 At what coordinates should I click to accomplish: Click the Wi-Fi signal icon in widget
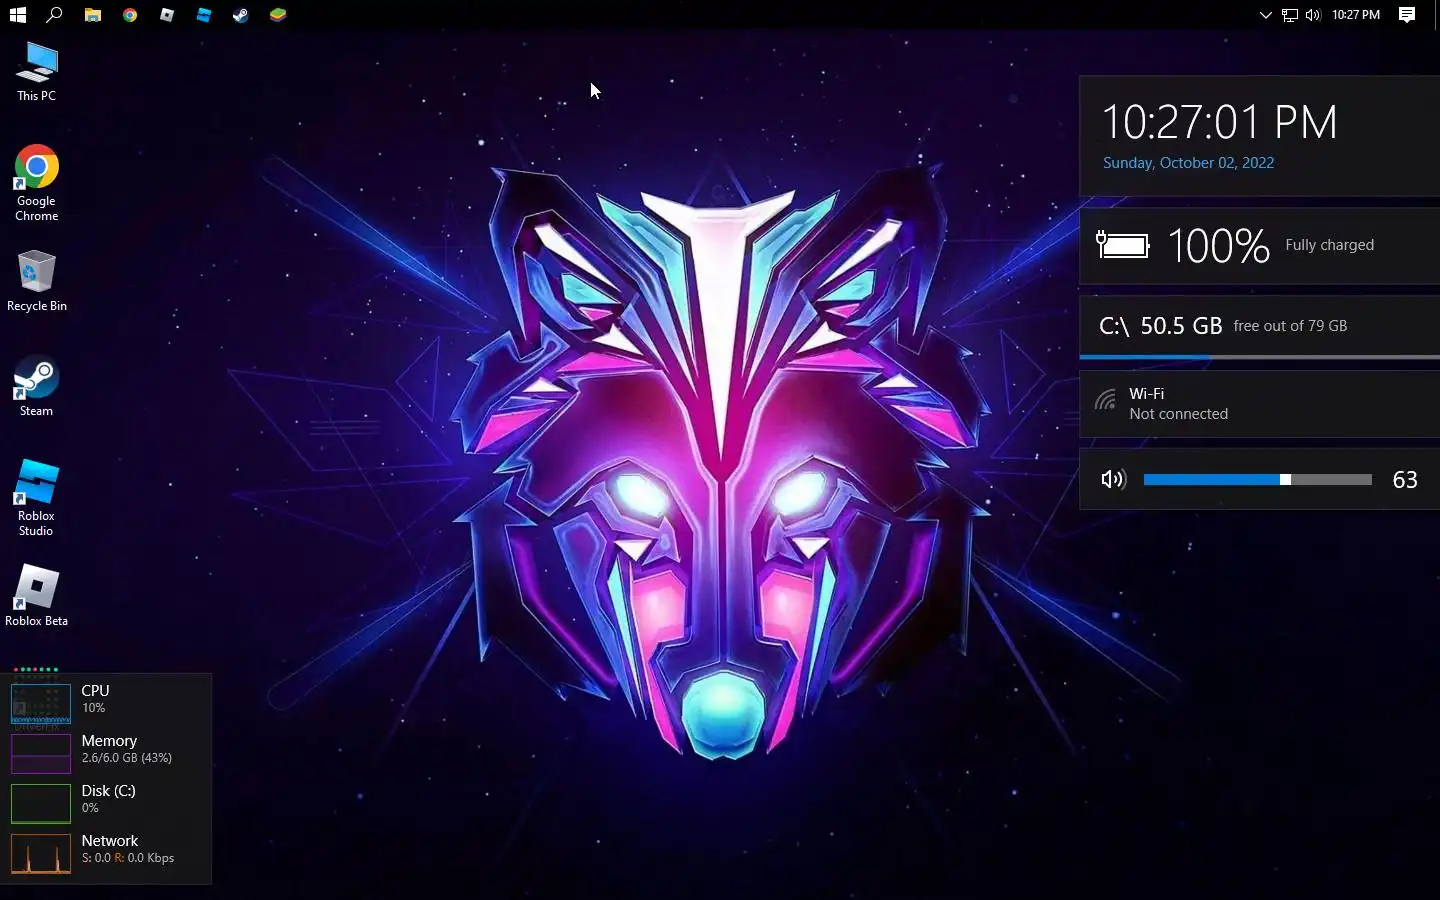1105,400
